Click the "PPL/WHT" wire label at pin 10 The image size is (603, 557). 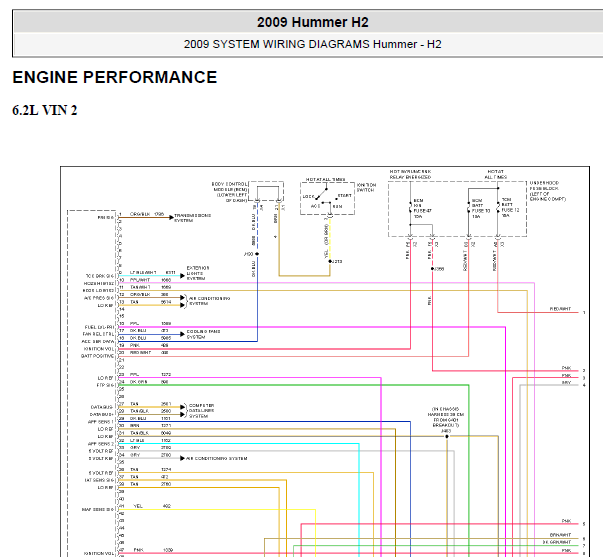(x=140, y=280)
